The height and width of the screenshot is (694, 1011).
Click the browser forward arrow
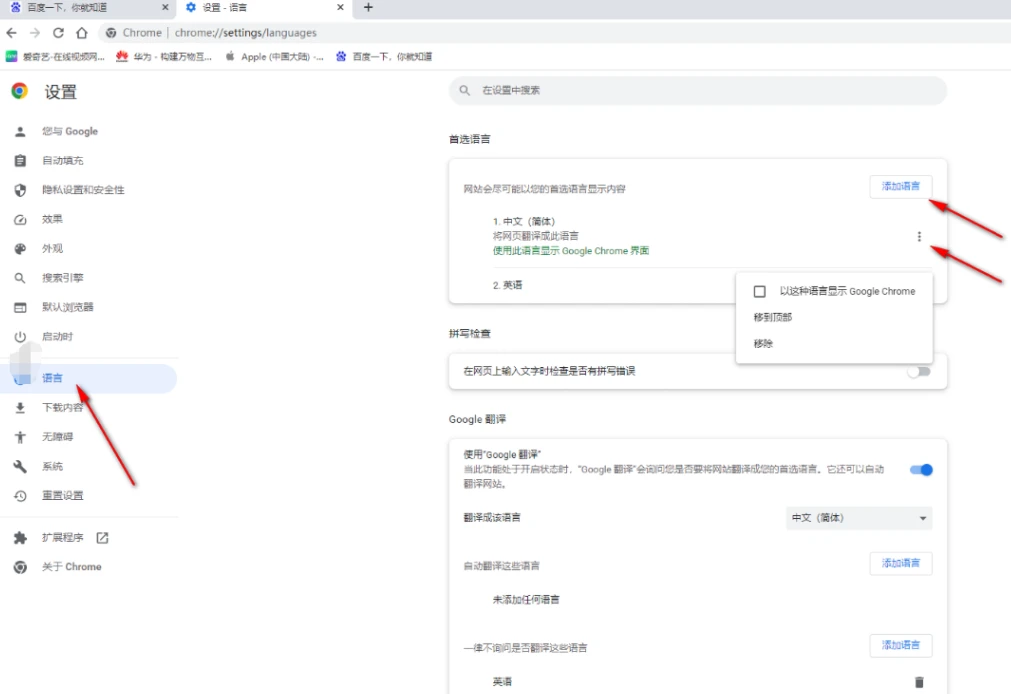[x=35, y=33]
